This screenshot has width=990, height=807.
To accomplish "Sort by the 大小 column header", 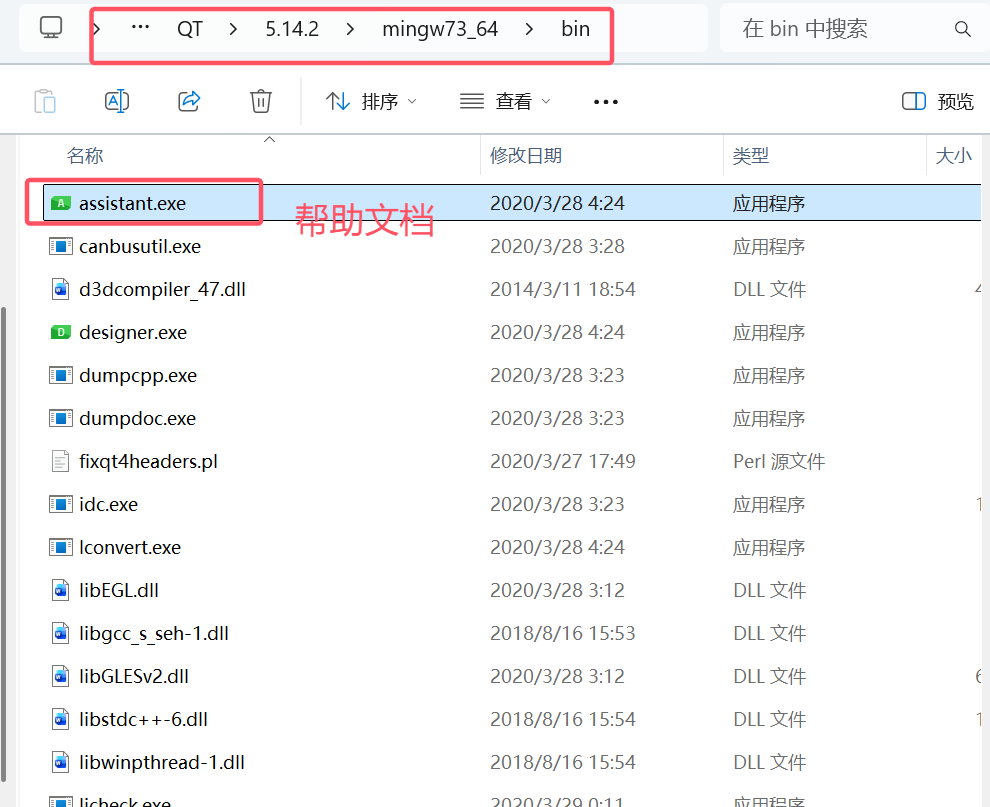I will pos(953,155).
